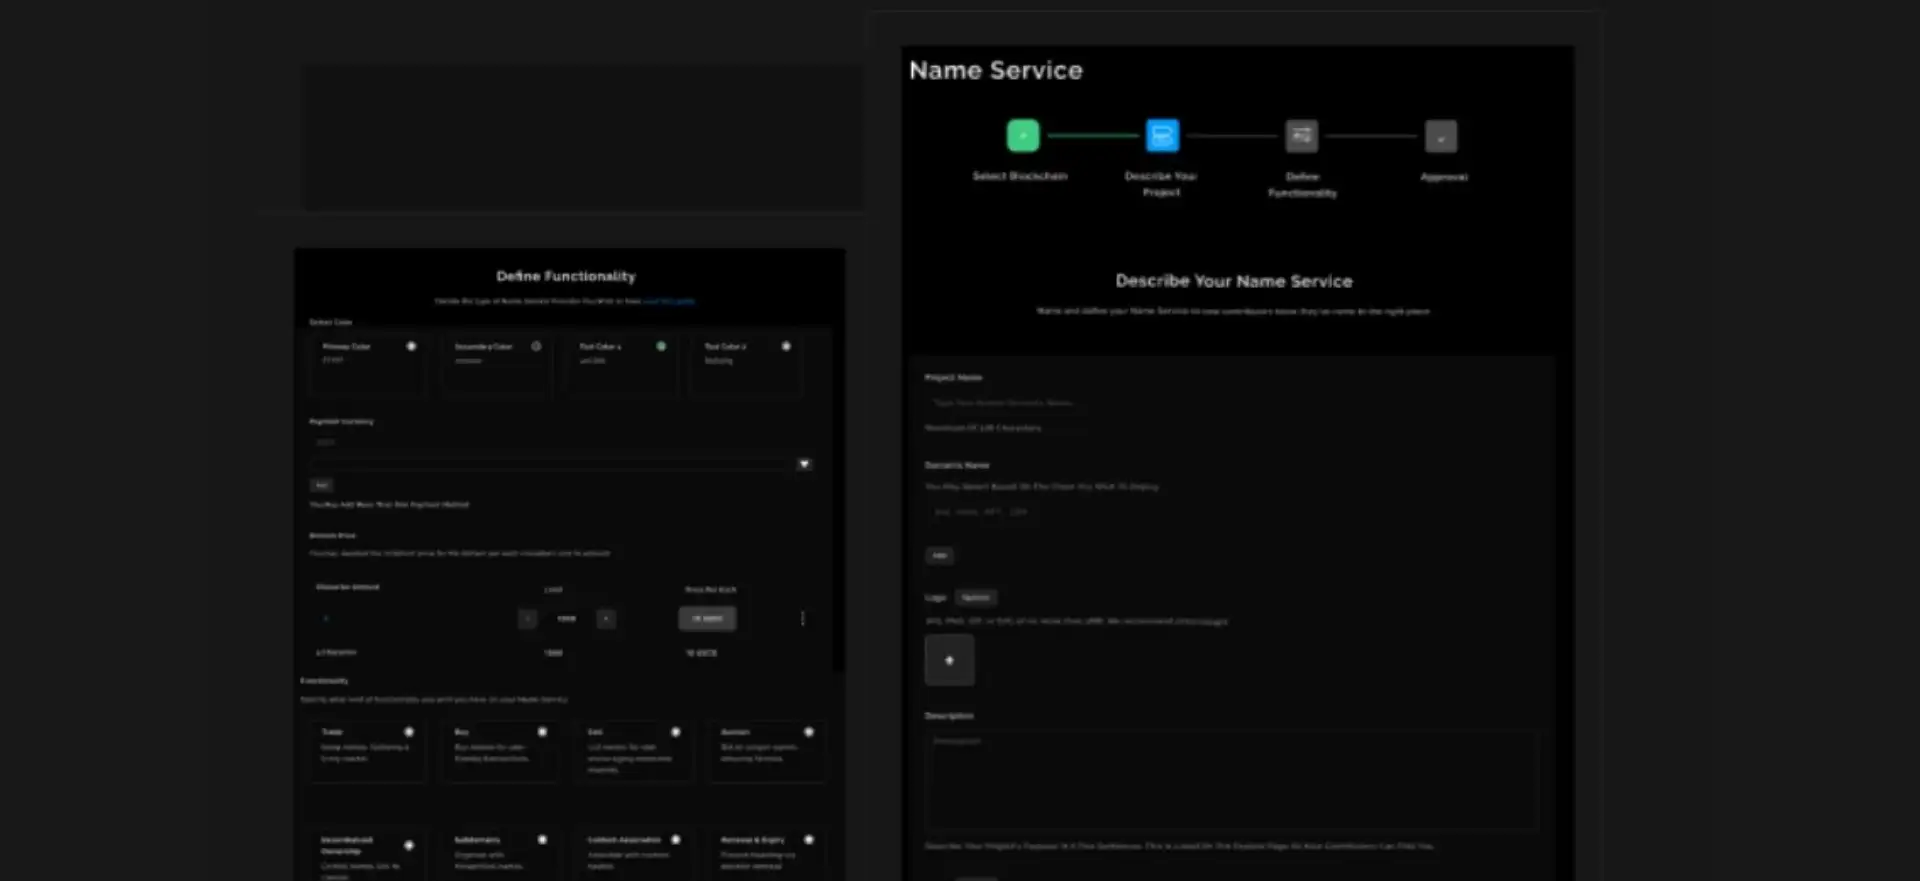1920x881 pixels.
Task: Click the green Select Blockchain step icon
Action: point(1022,135)
